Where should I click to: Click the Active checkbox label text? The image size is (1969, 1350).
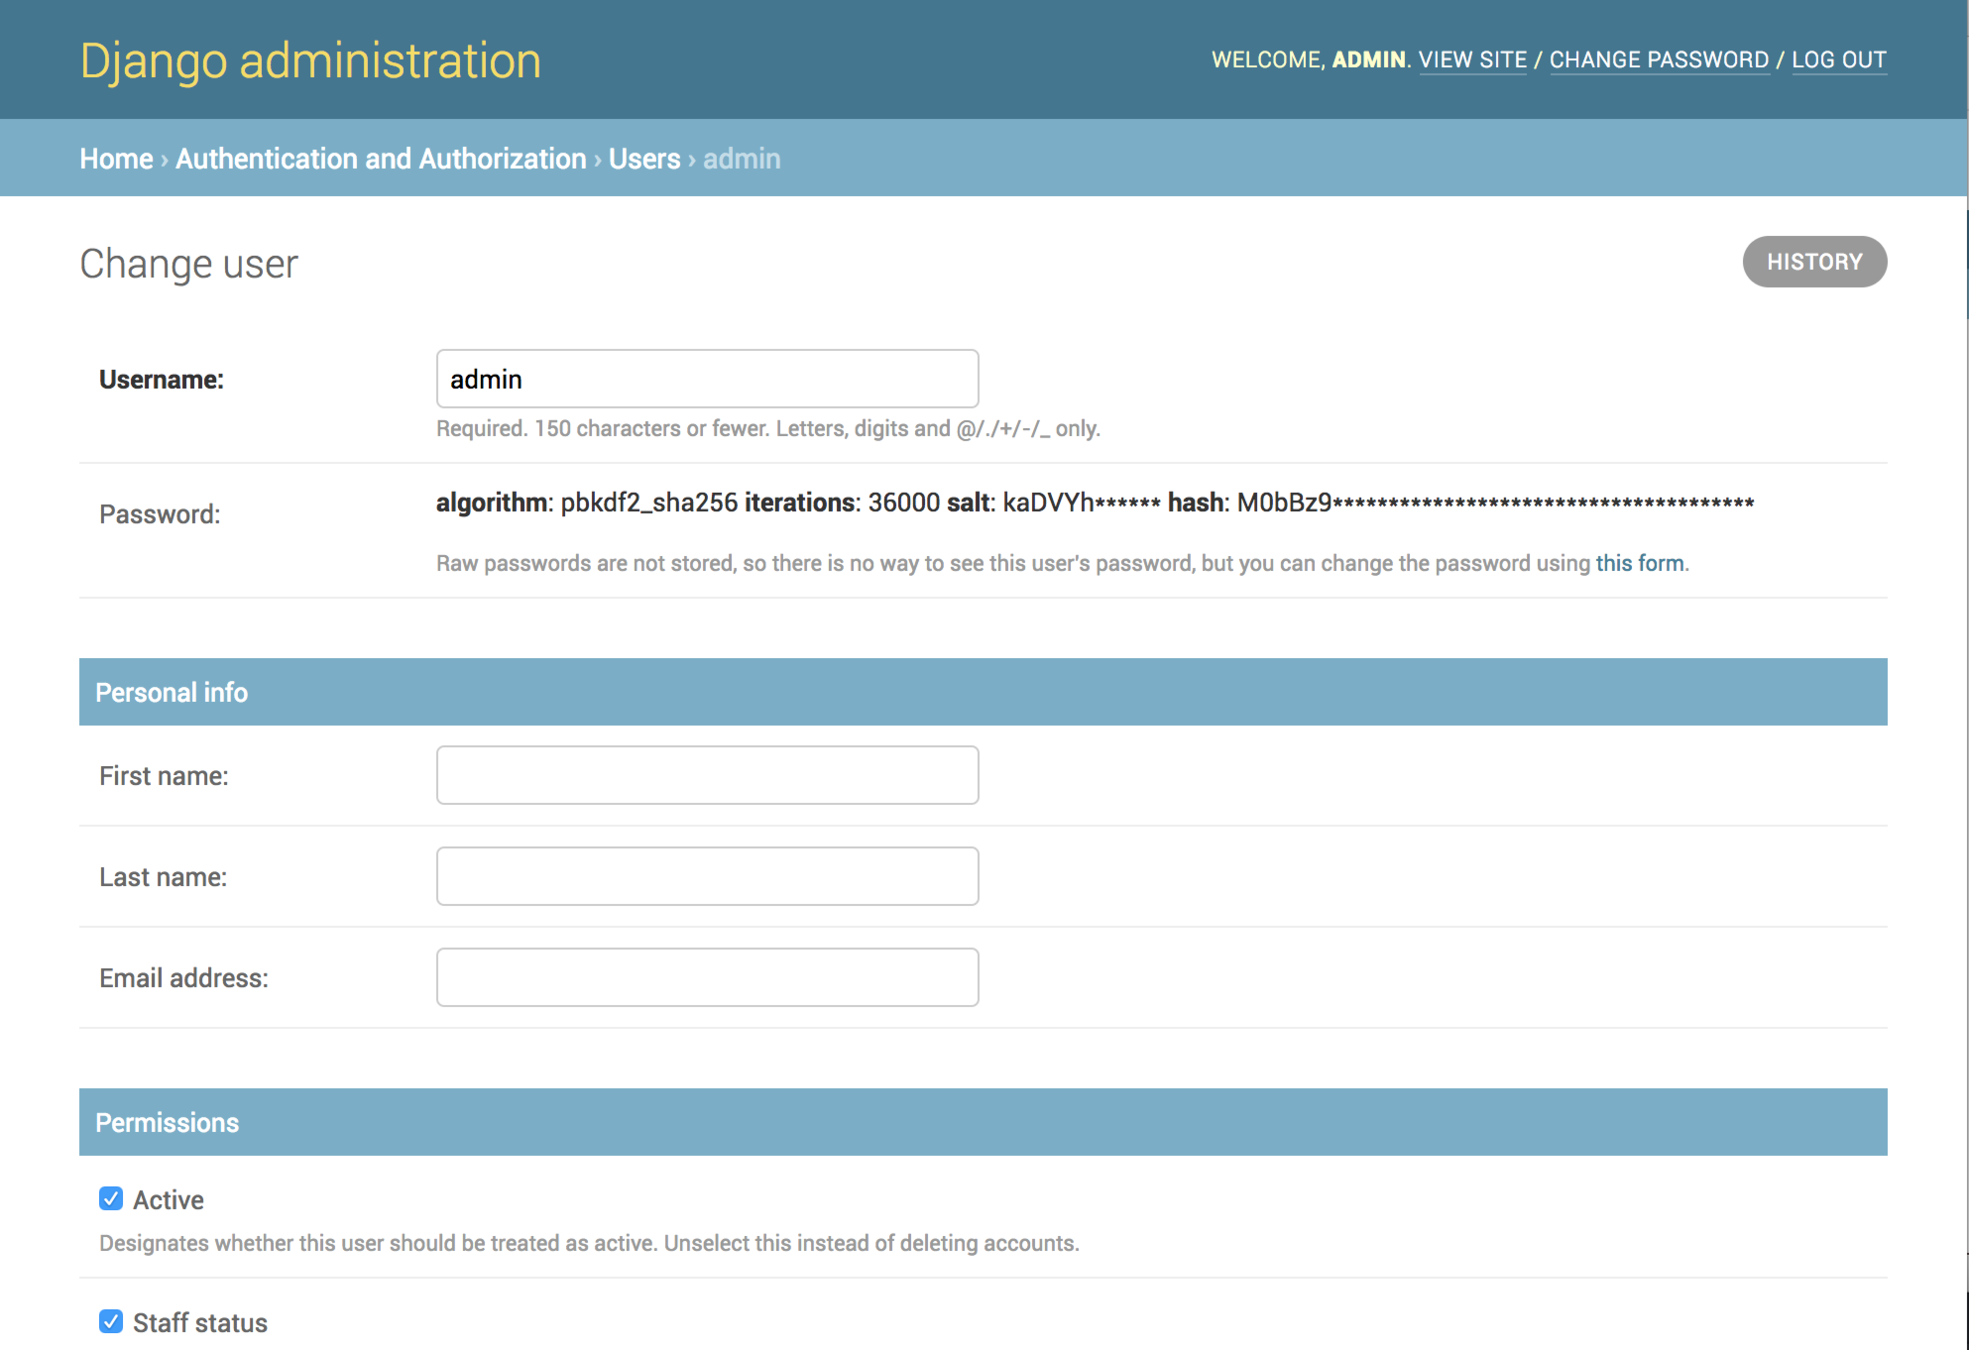tap(168, 1200)
